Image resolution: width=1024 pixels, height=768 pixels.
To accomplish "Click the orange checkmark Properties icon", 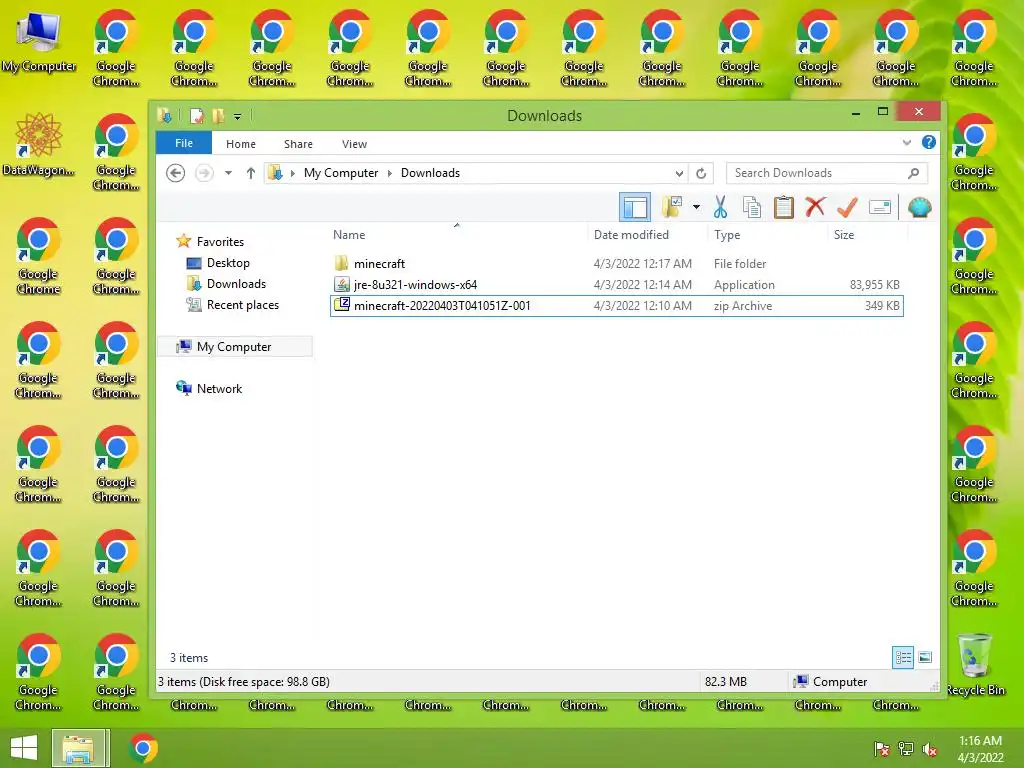I will point(847,208).
